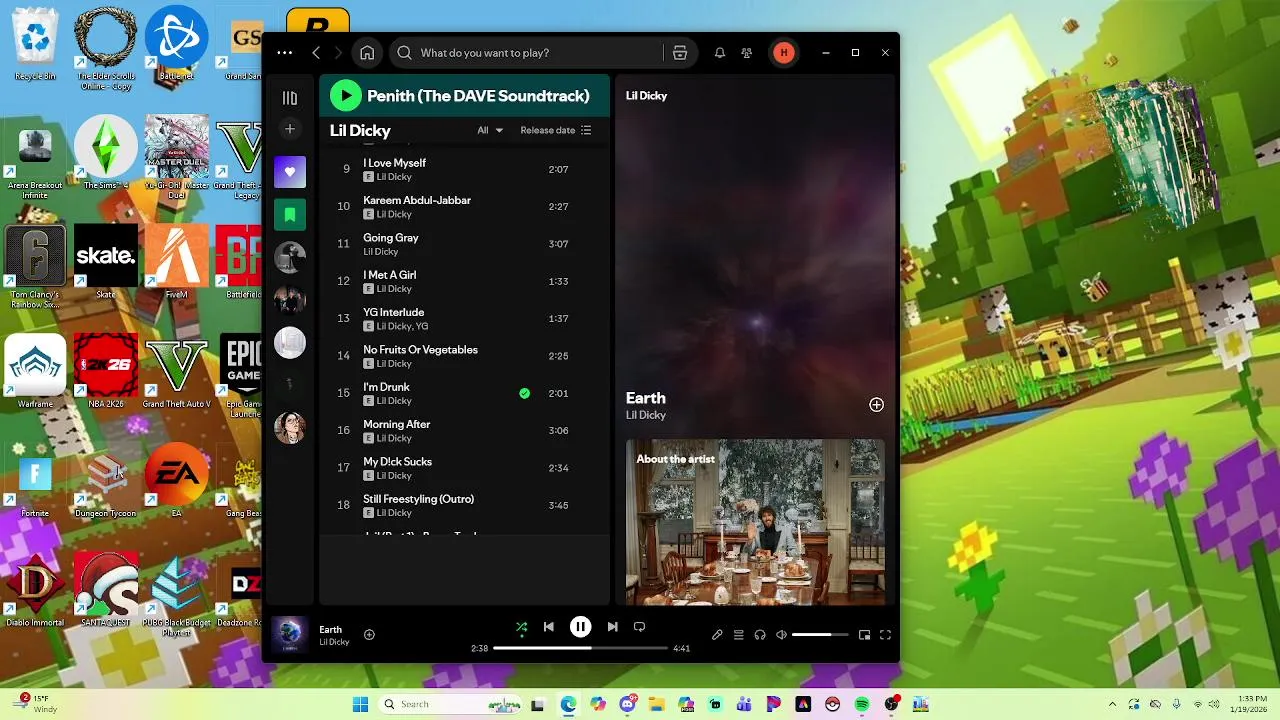This screenshot has width=1280, height=720.
Task: Skip to previous track
Action: click(548, 627)
